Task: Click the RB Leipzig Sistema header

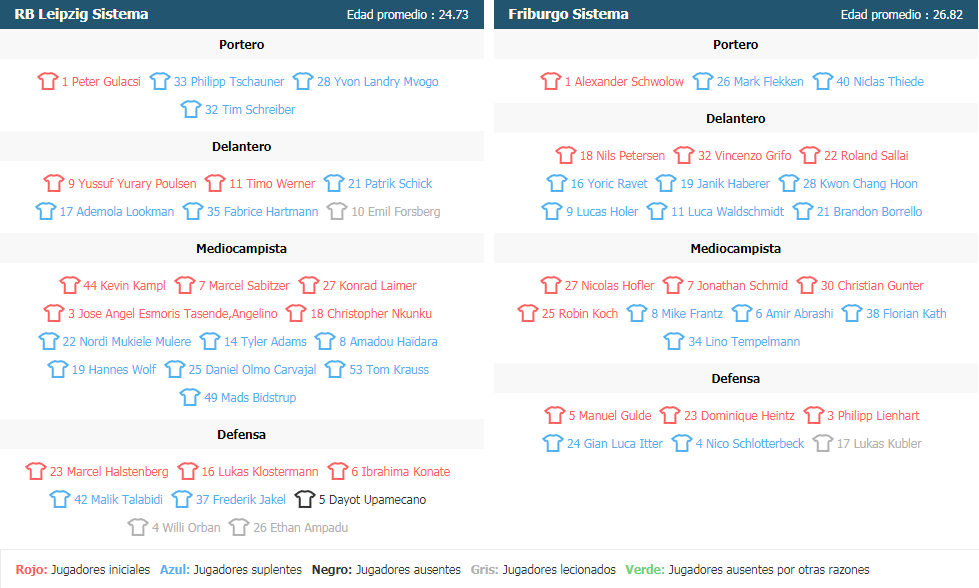Action: click(81, 14)
